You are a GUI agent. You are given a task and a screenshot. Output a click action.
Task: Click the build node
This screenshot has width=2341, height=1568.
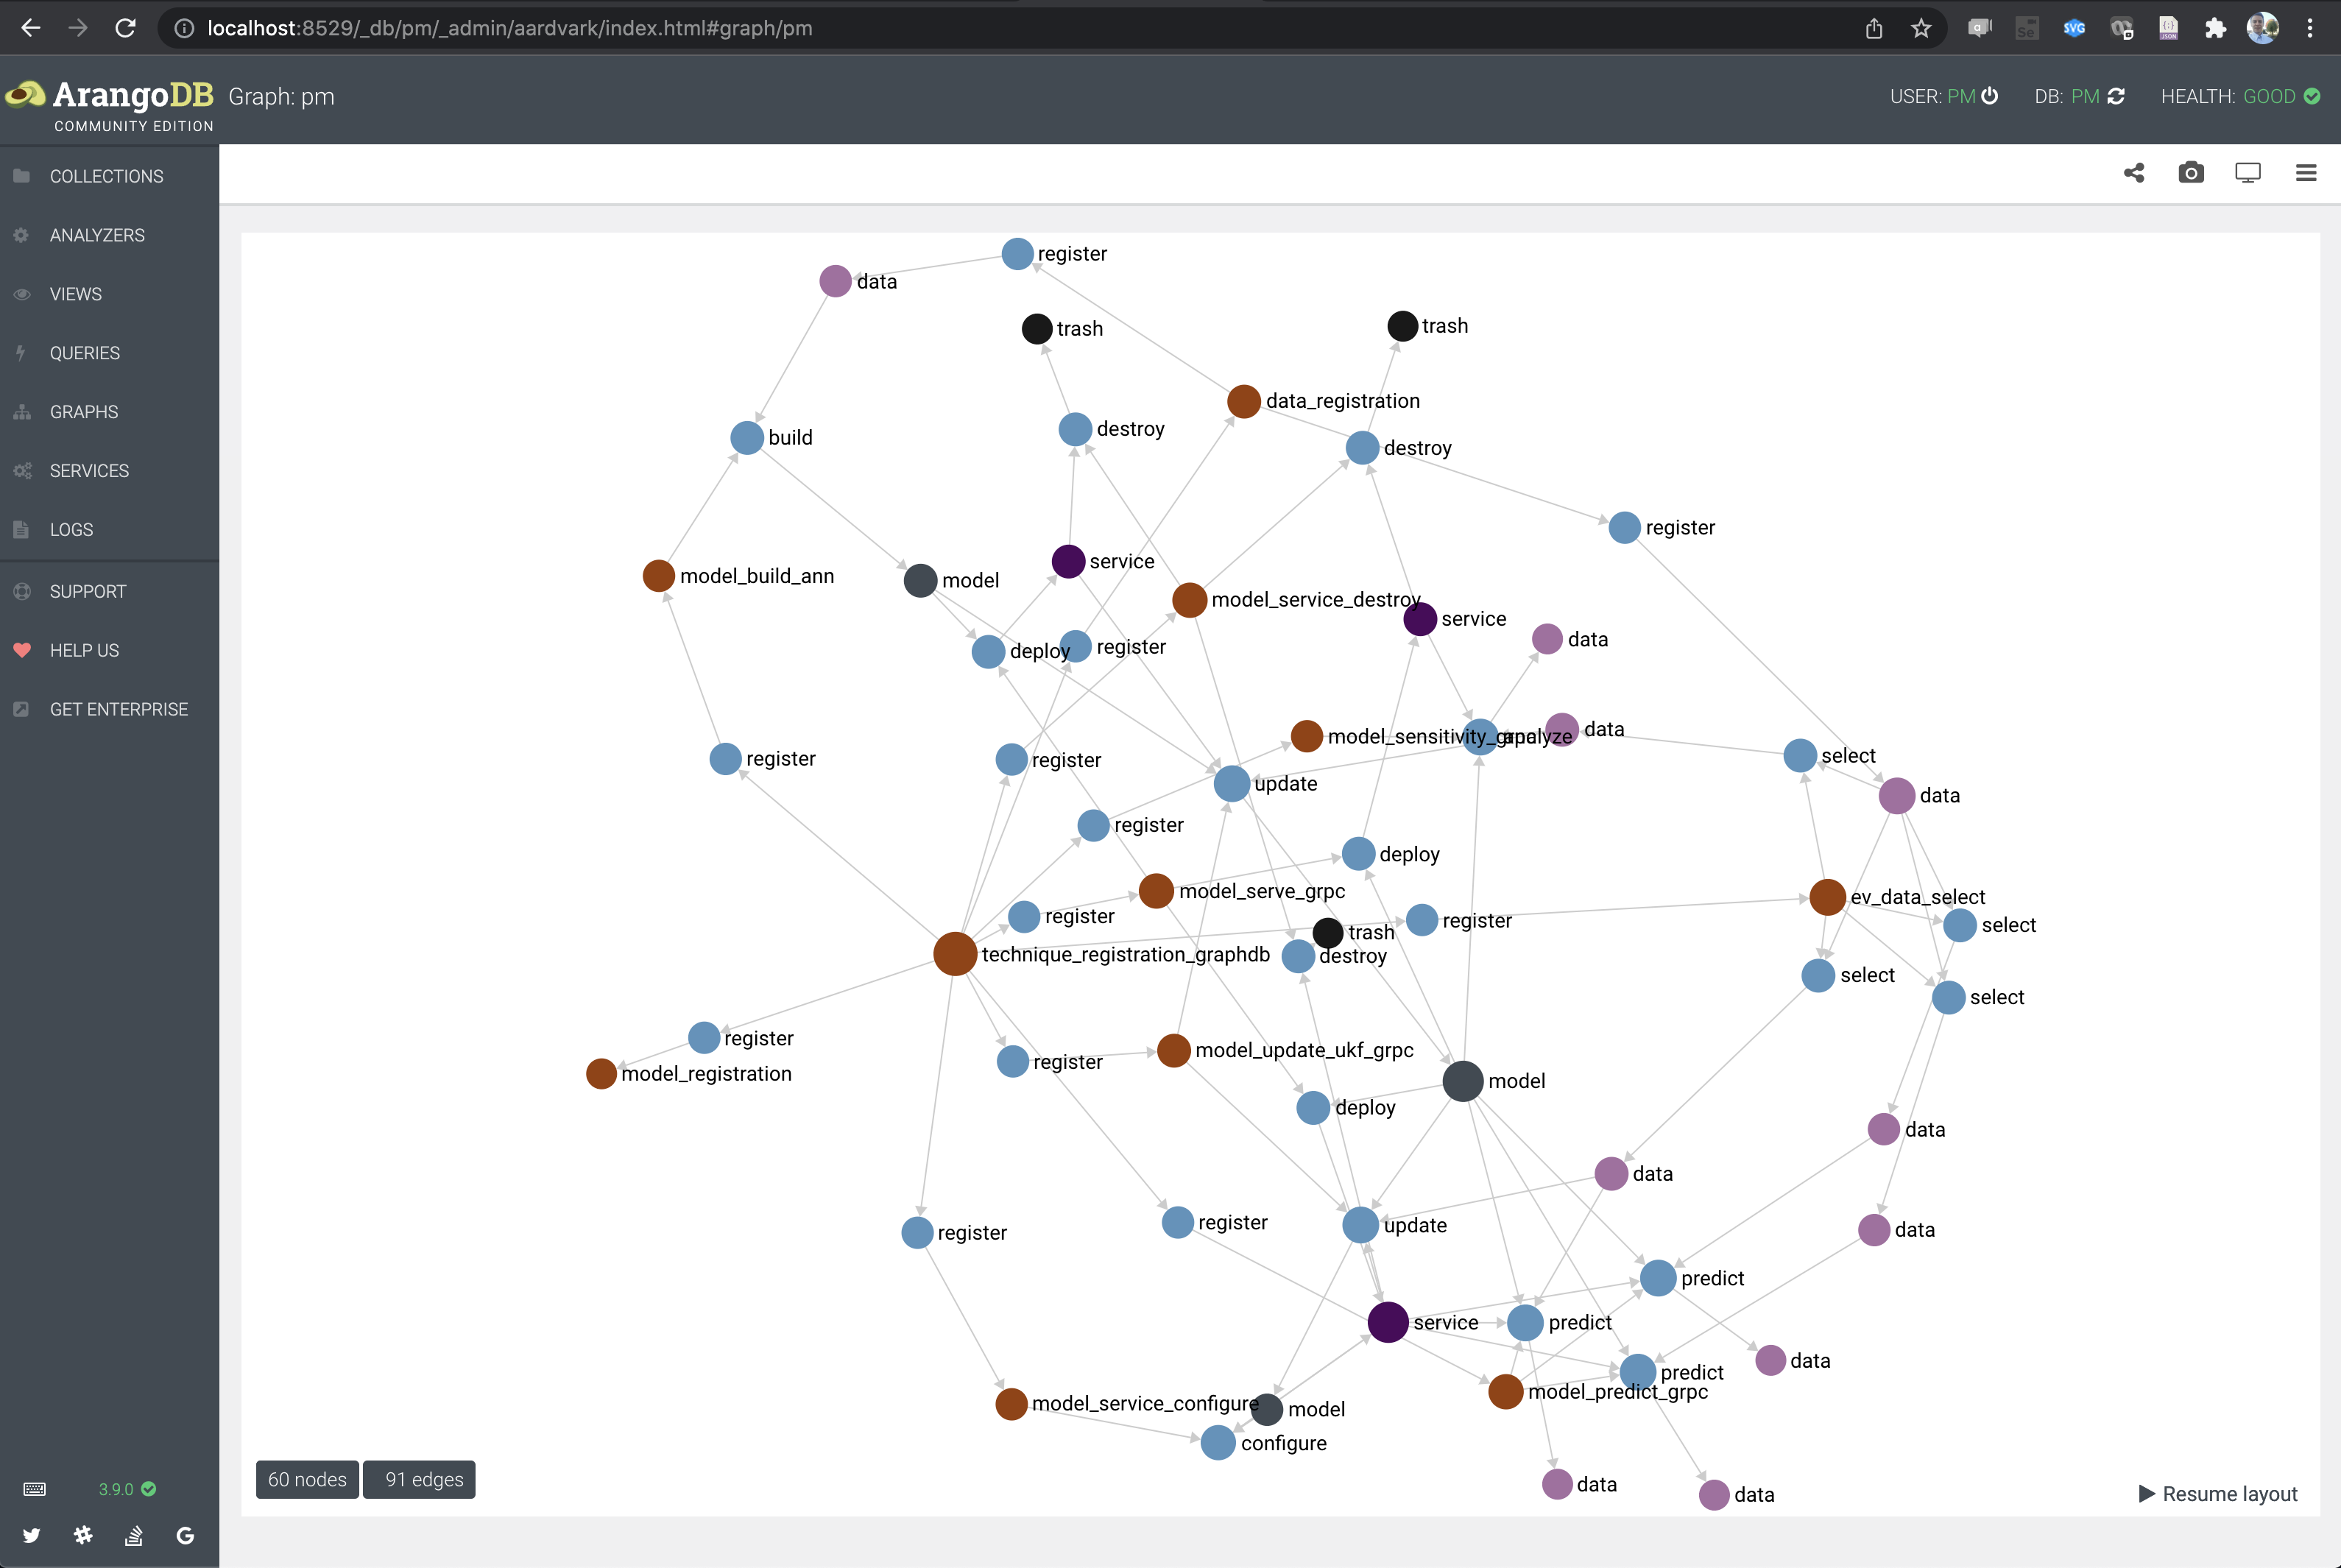click(x=747, y=437)
